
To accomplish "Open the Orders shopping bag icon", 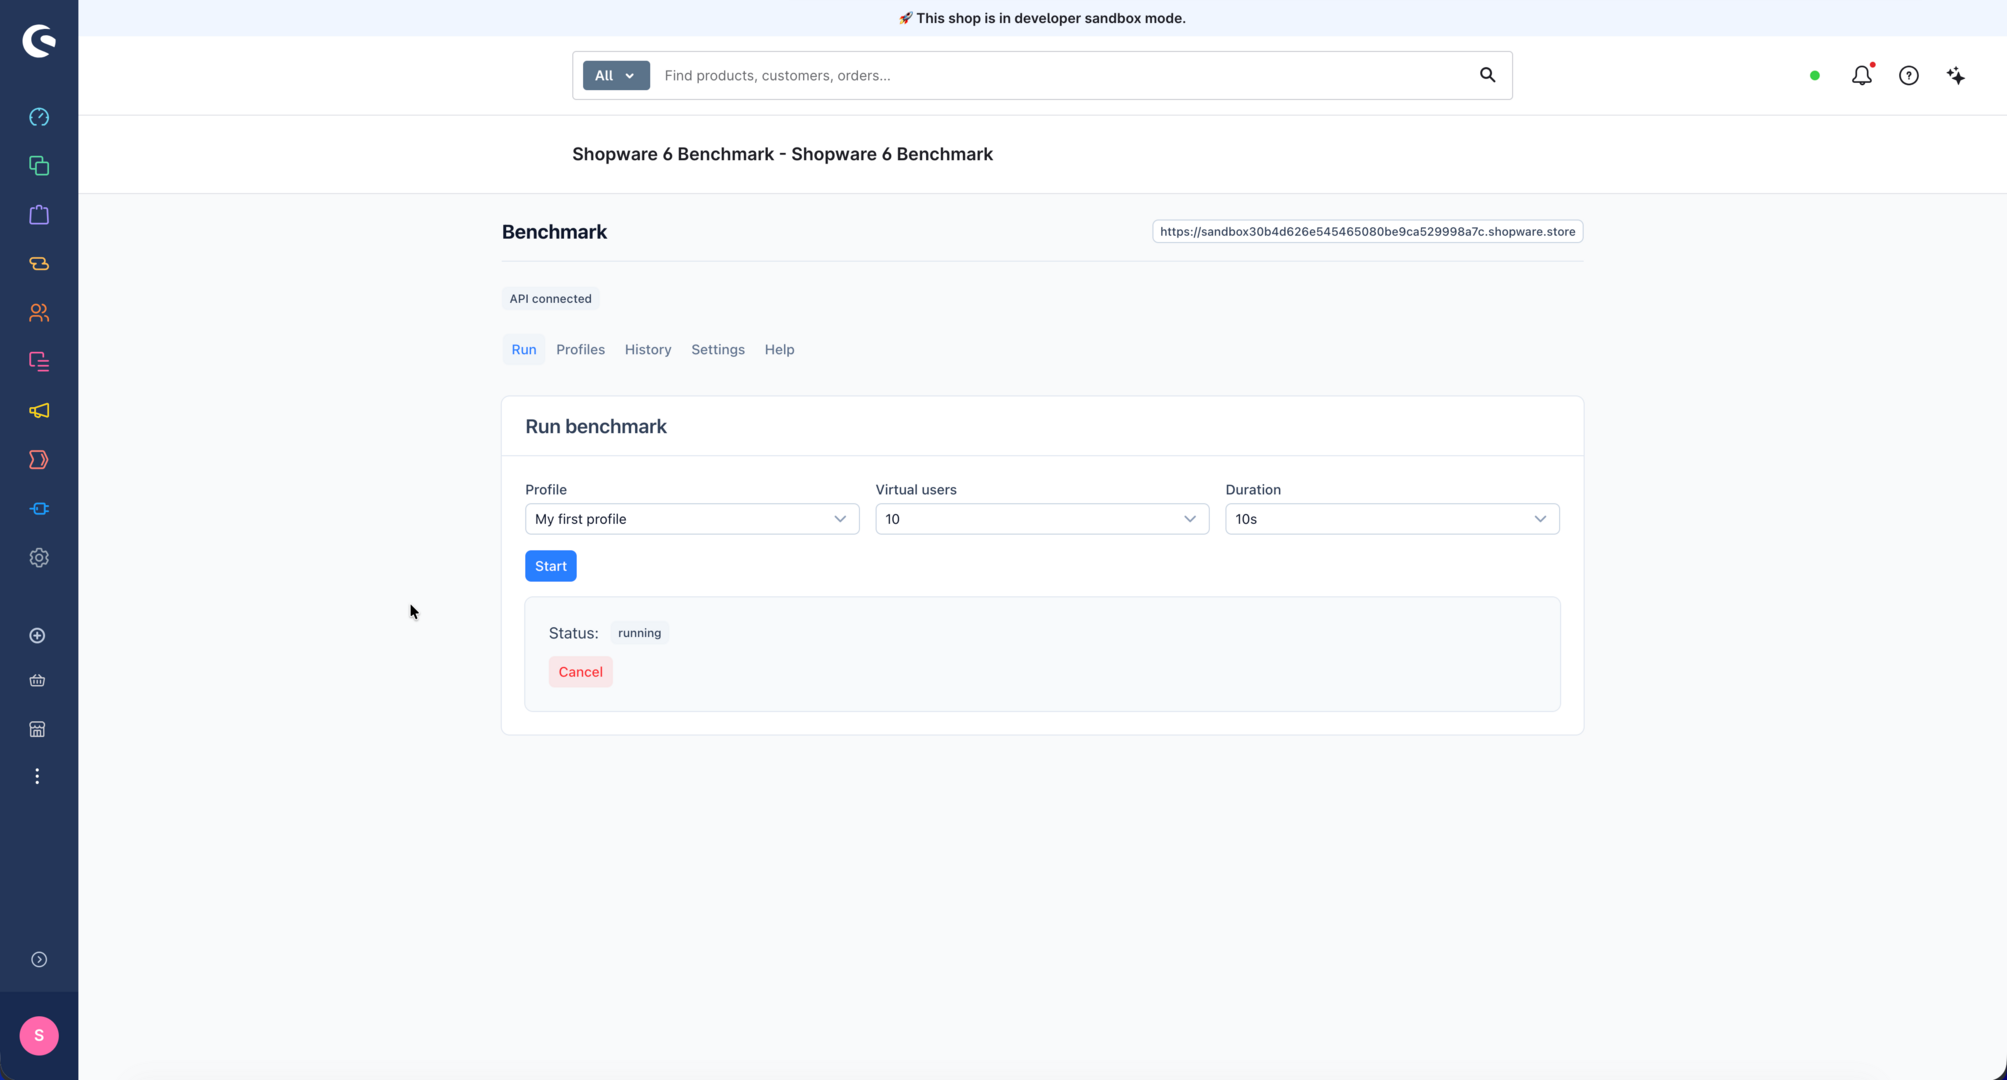I will tap(39, 215).
